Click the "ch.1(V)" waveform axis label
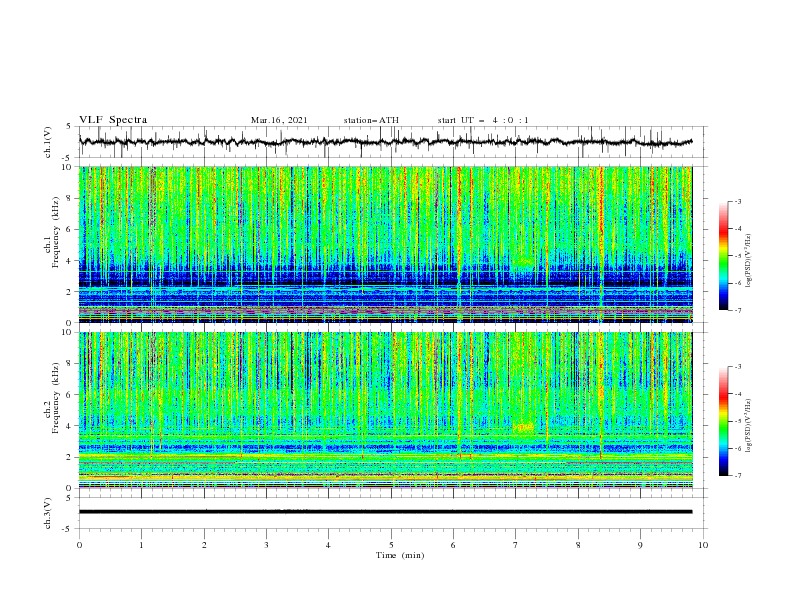Image resolution: width=792 pixels, height=612 pixels. [48, 142]
